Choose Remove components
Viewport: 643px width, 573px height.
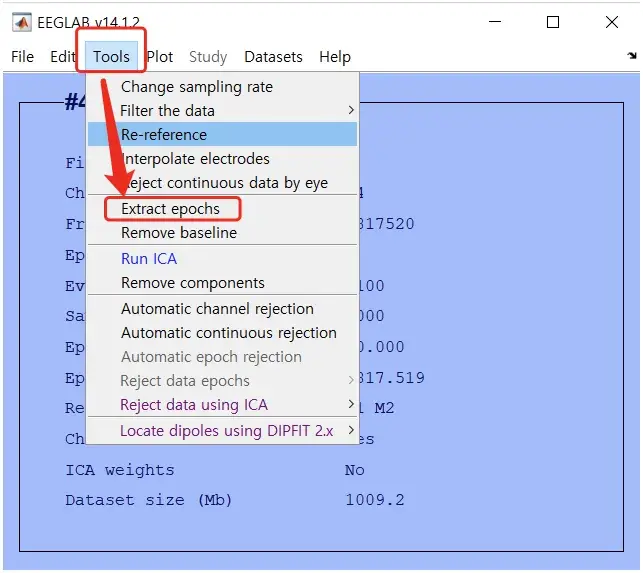pyautogui.click(x=193, y=283)
